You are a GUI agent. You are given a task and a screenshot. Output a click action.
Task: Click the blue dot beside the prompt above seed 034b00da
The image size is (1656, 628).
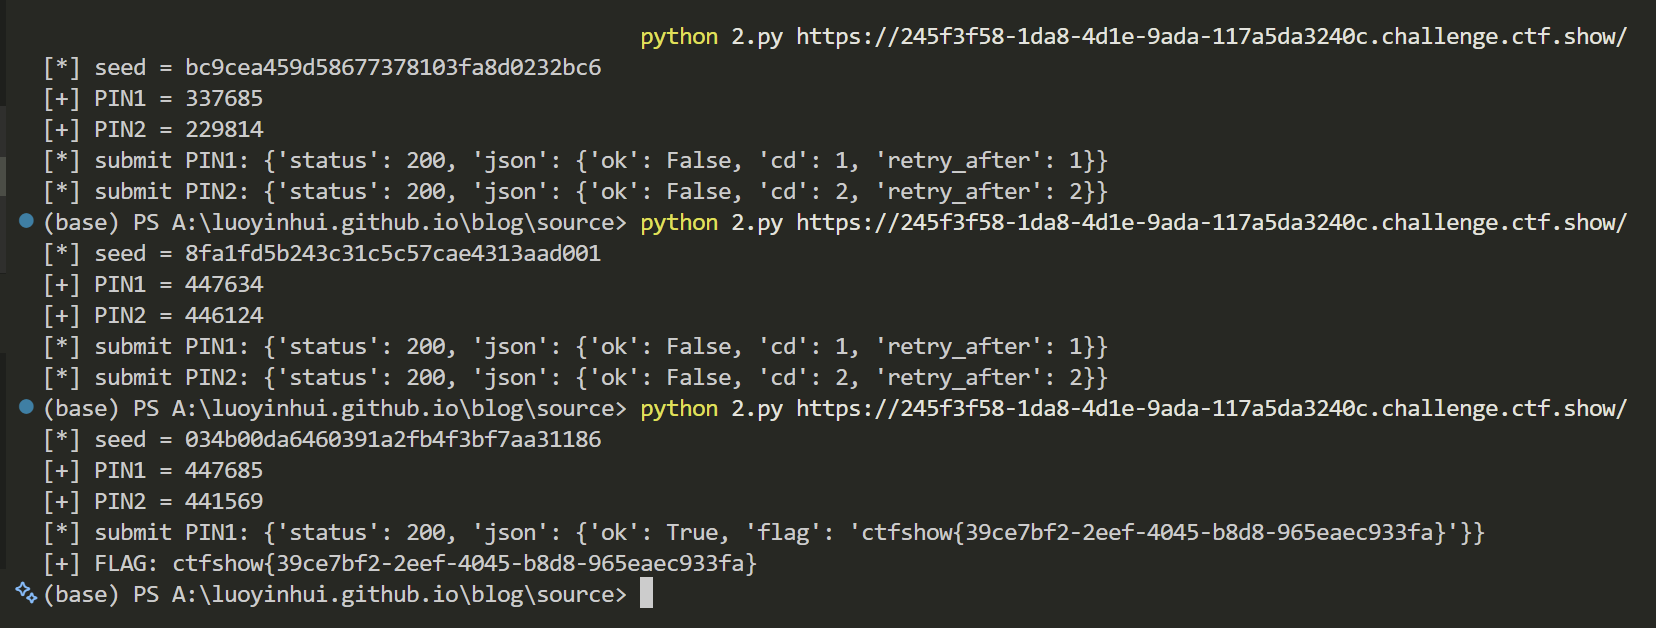click(x=27, y=407)
